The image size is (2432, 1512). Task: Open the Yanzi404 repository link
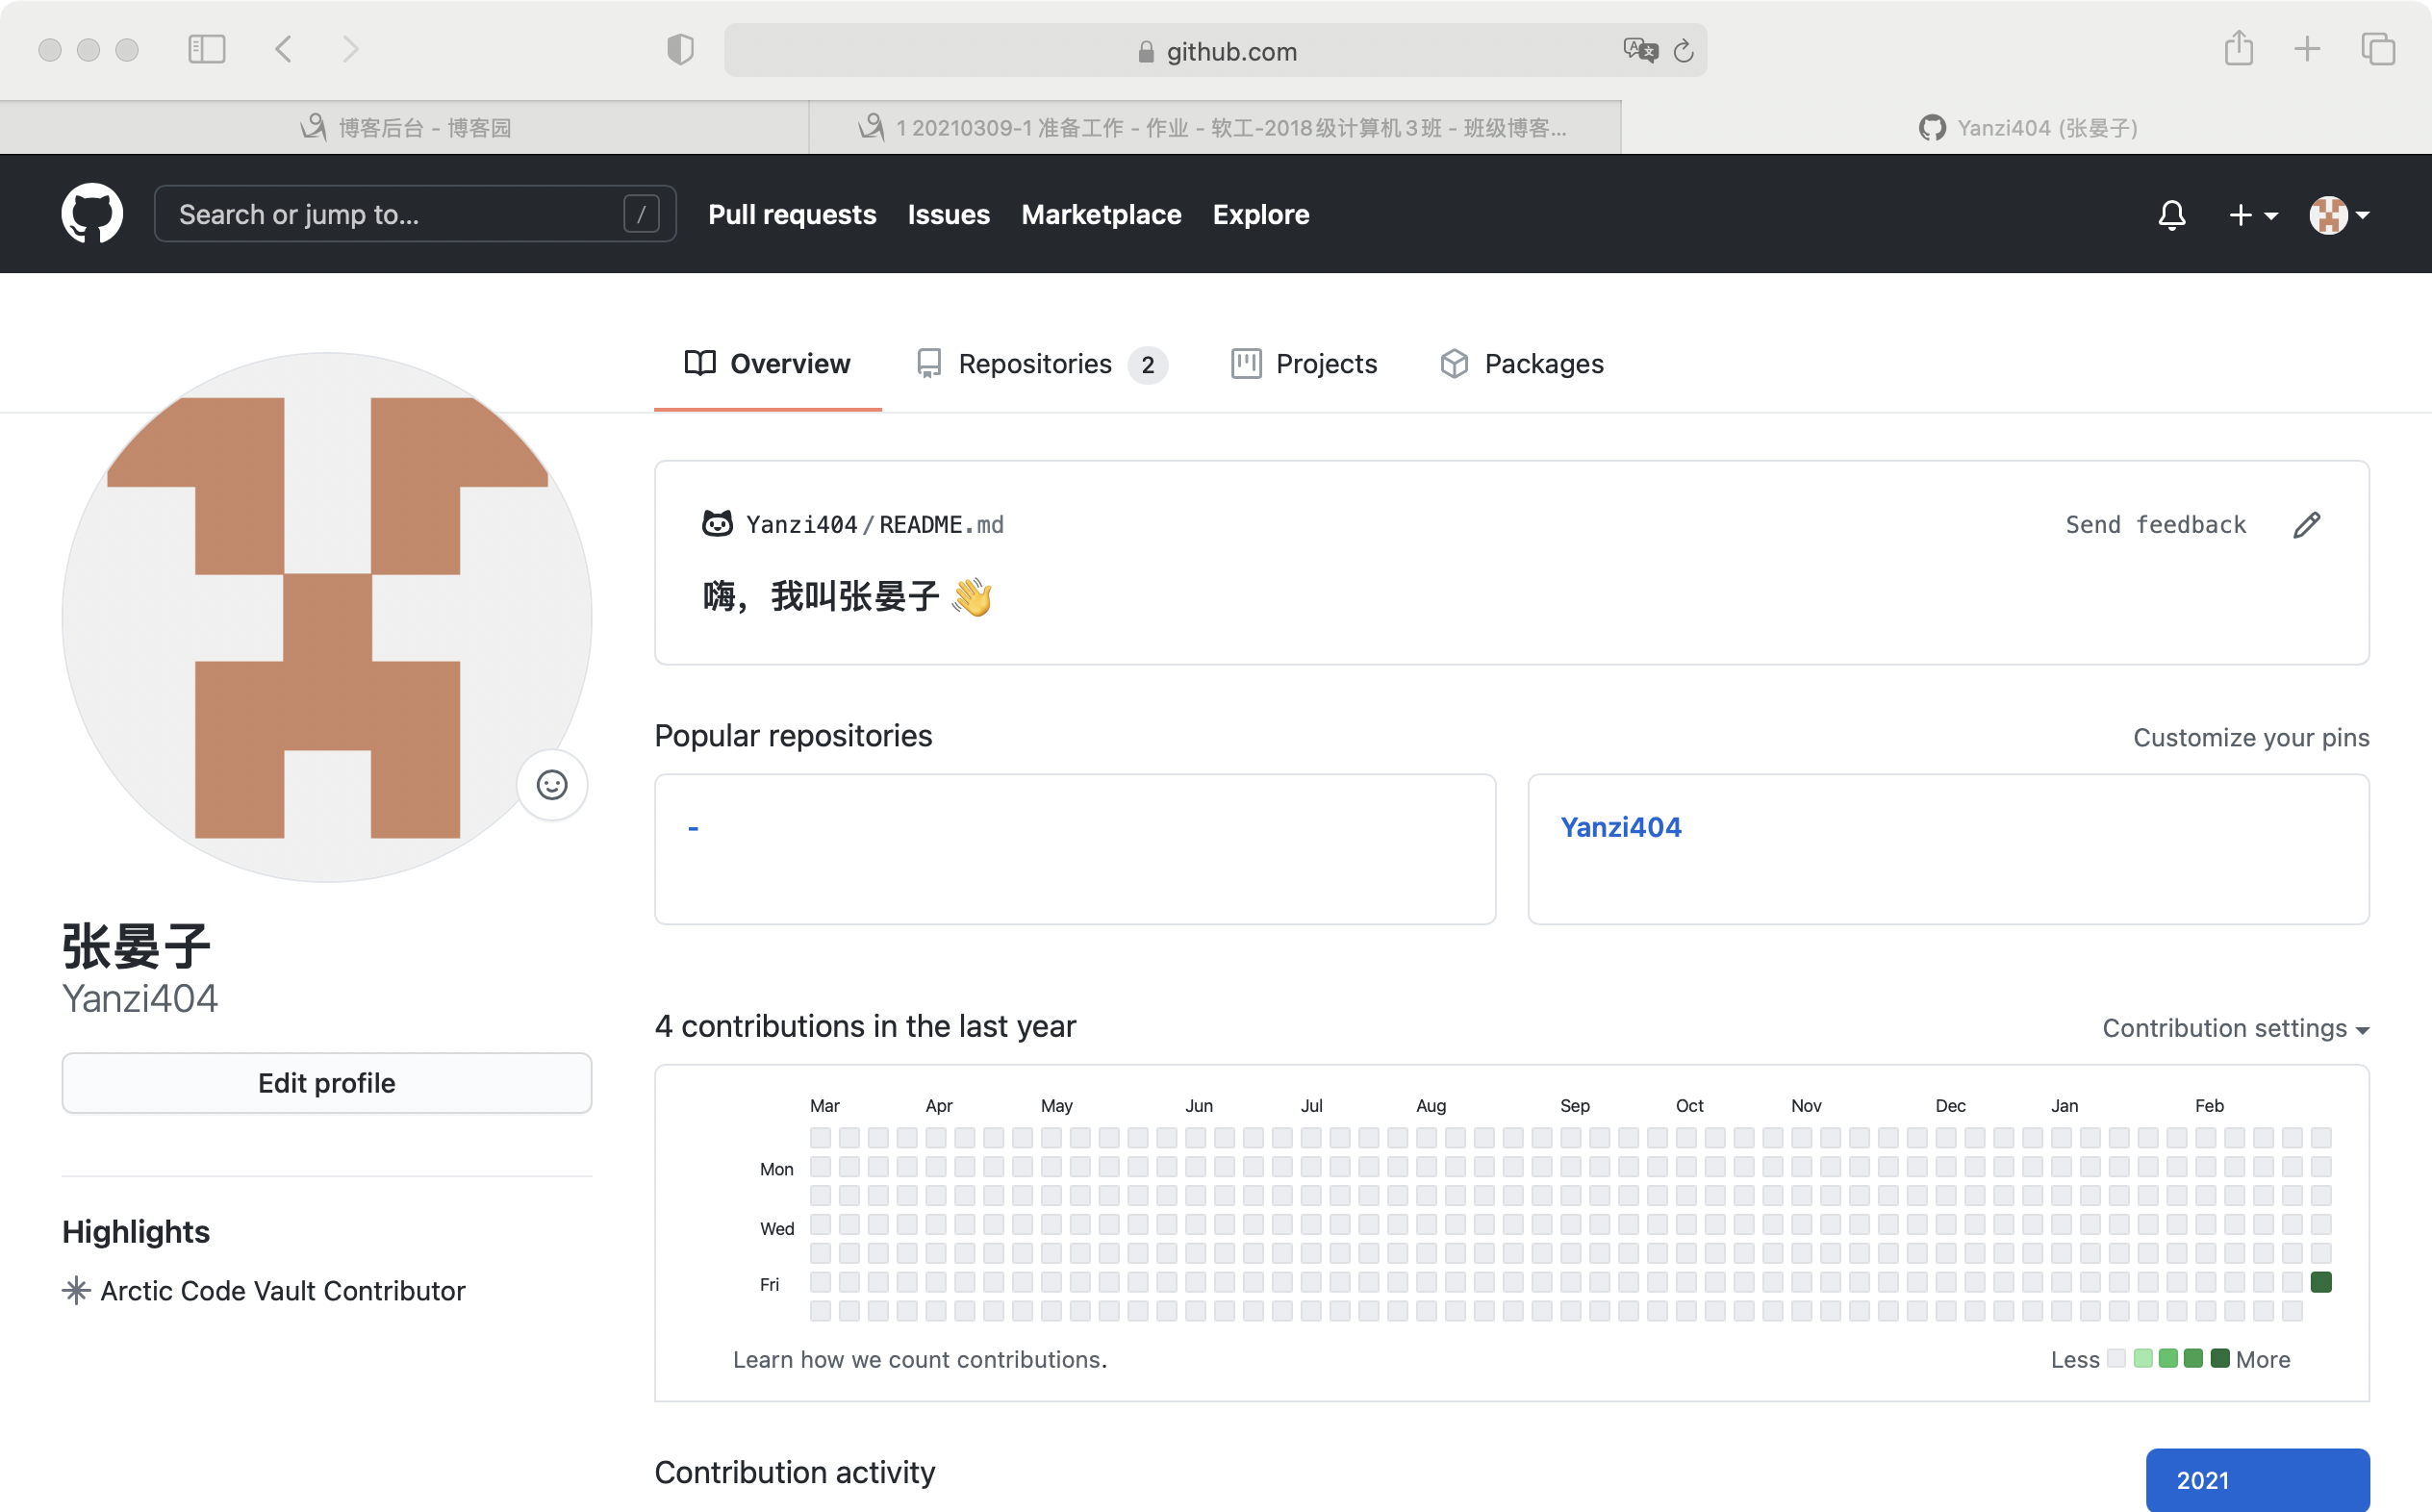pyautogui.click(x=1621, y=827)
